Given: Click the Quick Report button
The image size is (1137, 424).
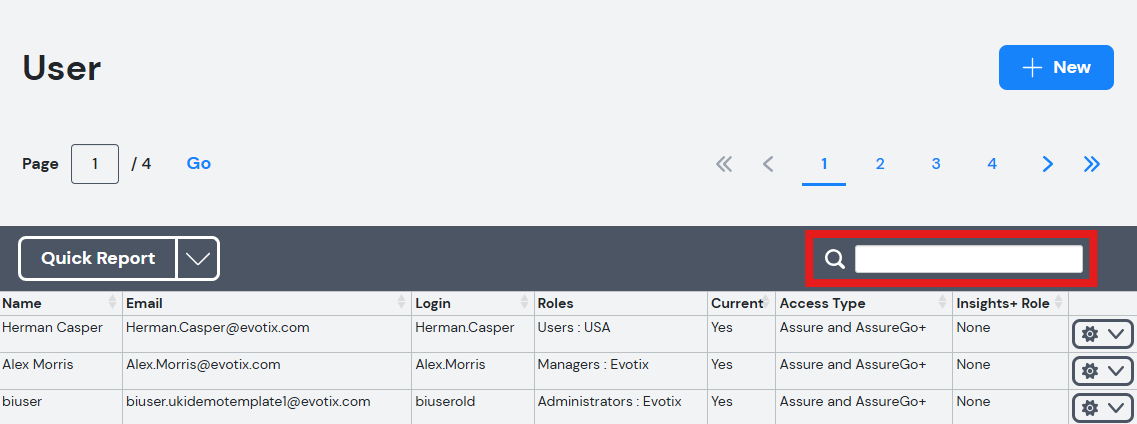Looking at the screenshot, I should pos(98,259).
